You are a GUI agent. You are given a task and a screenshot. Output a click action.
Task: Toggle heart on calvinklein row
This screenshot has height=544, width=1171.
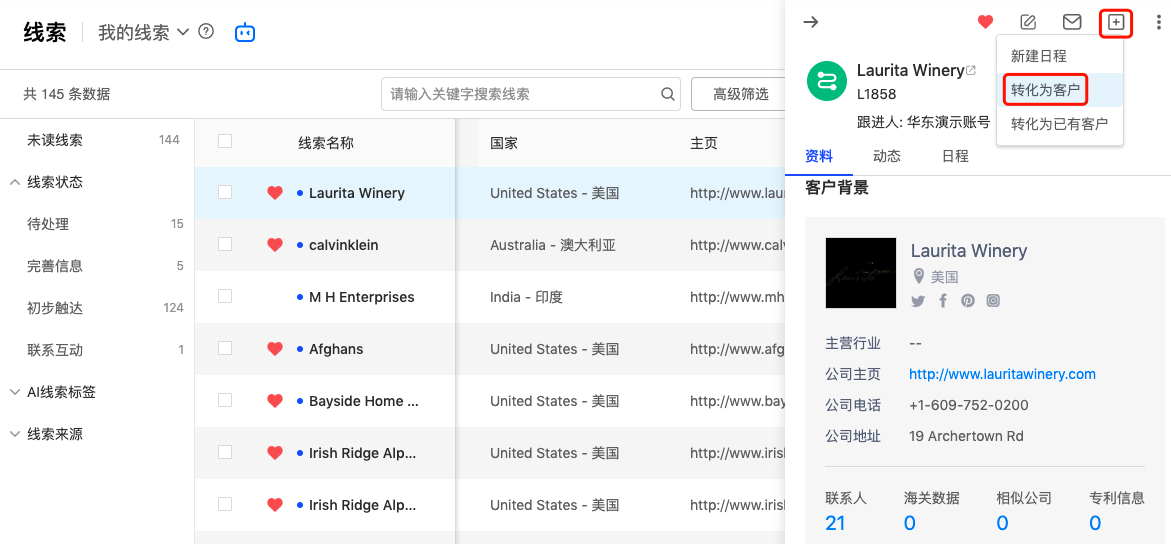tap(275, 244)
